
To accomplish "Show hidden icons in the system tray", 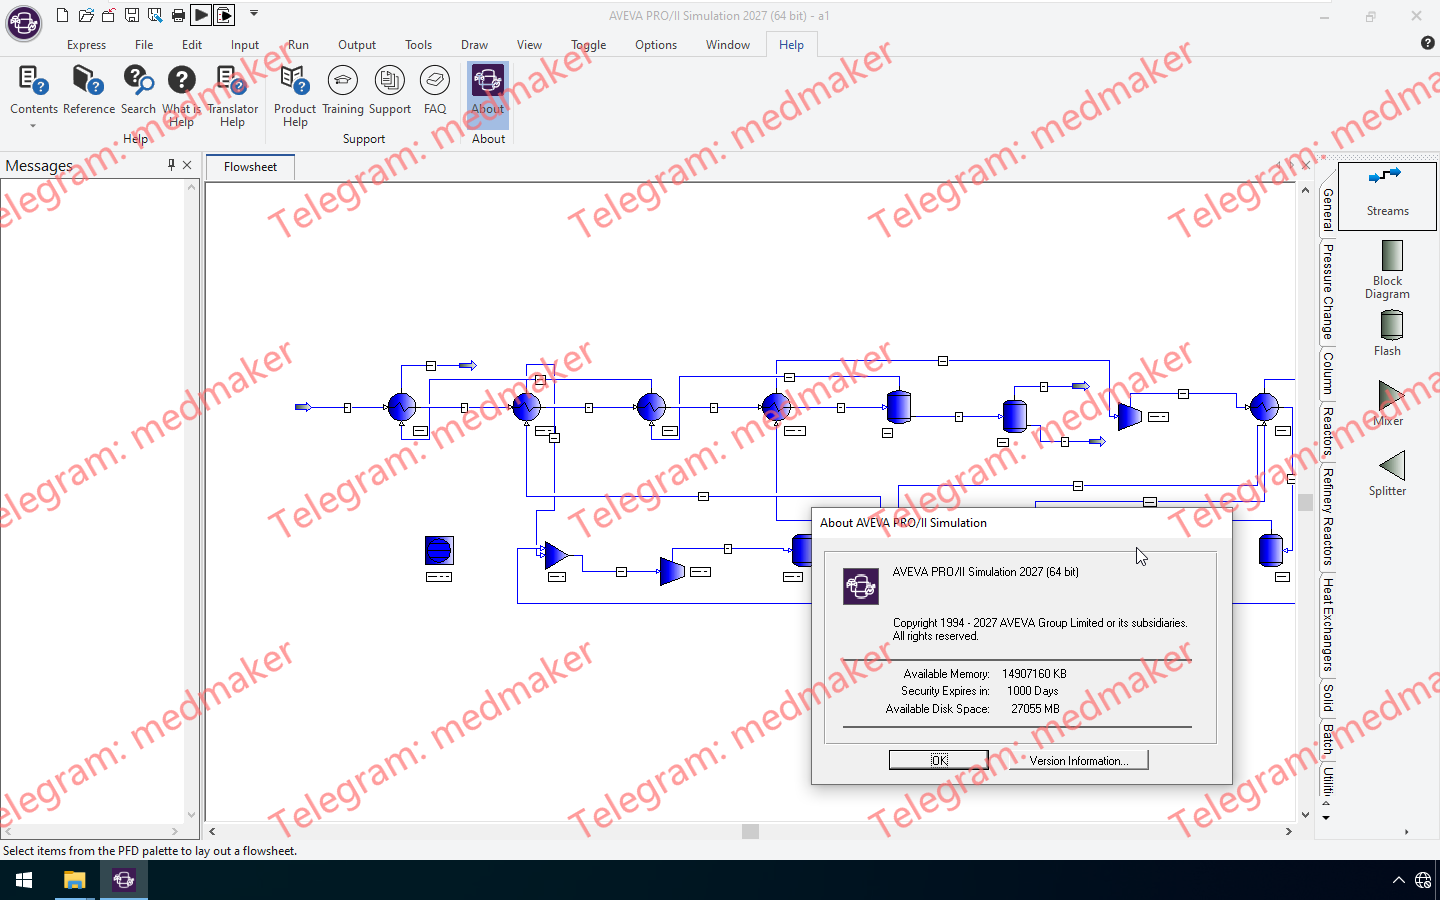I will click(1398, 880).
